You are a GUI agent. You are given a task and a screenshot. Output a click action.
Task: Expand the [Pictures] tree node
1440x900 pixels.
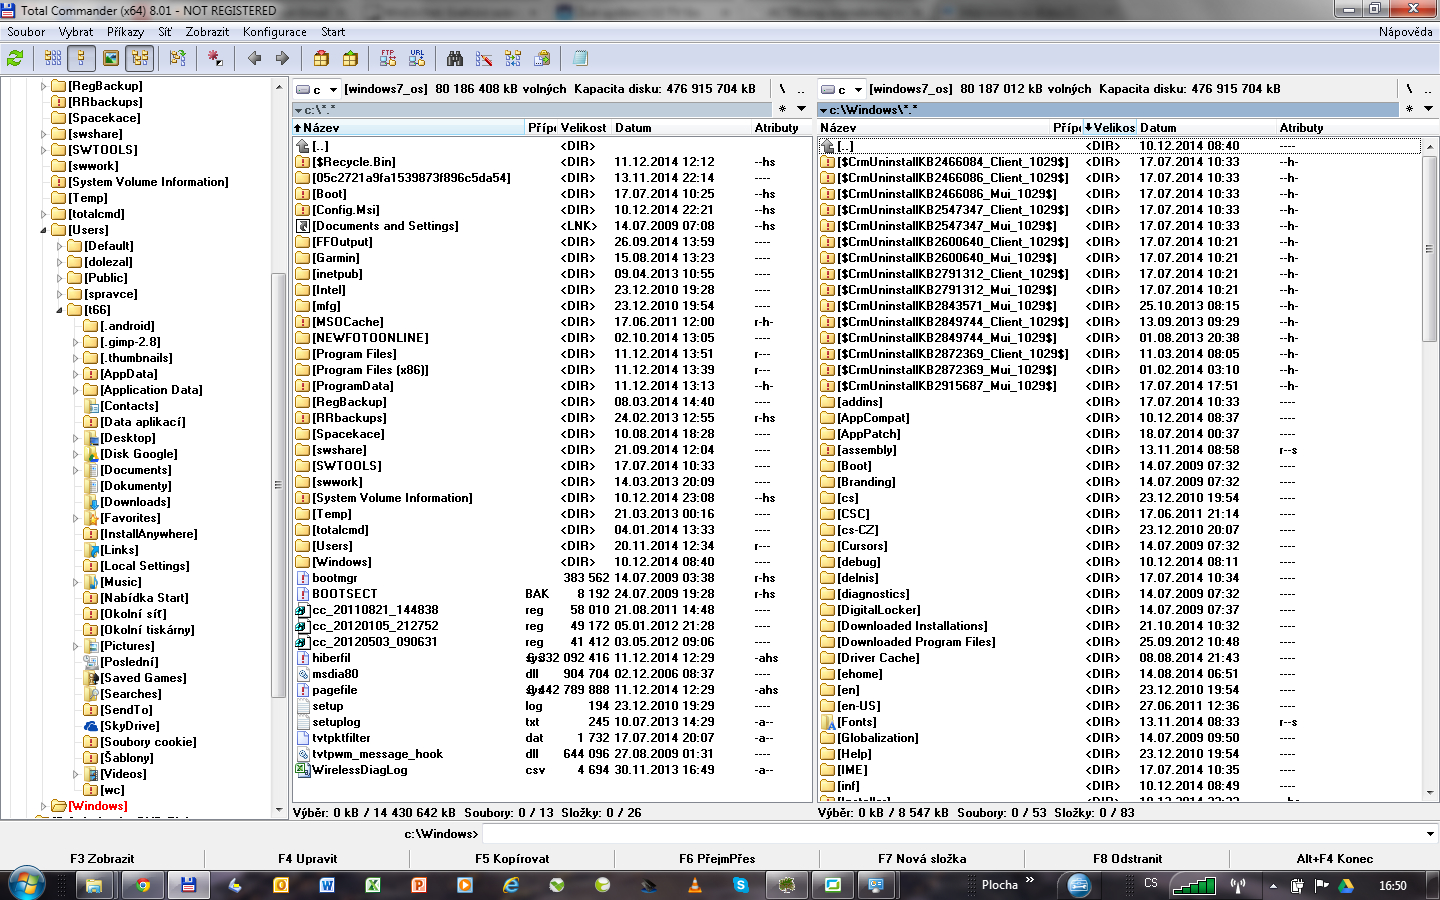pyautogui.click(x=76, y=646)
